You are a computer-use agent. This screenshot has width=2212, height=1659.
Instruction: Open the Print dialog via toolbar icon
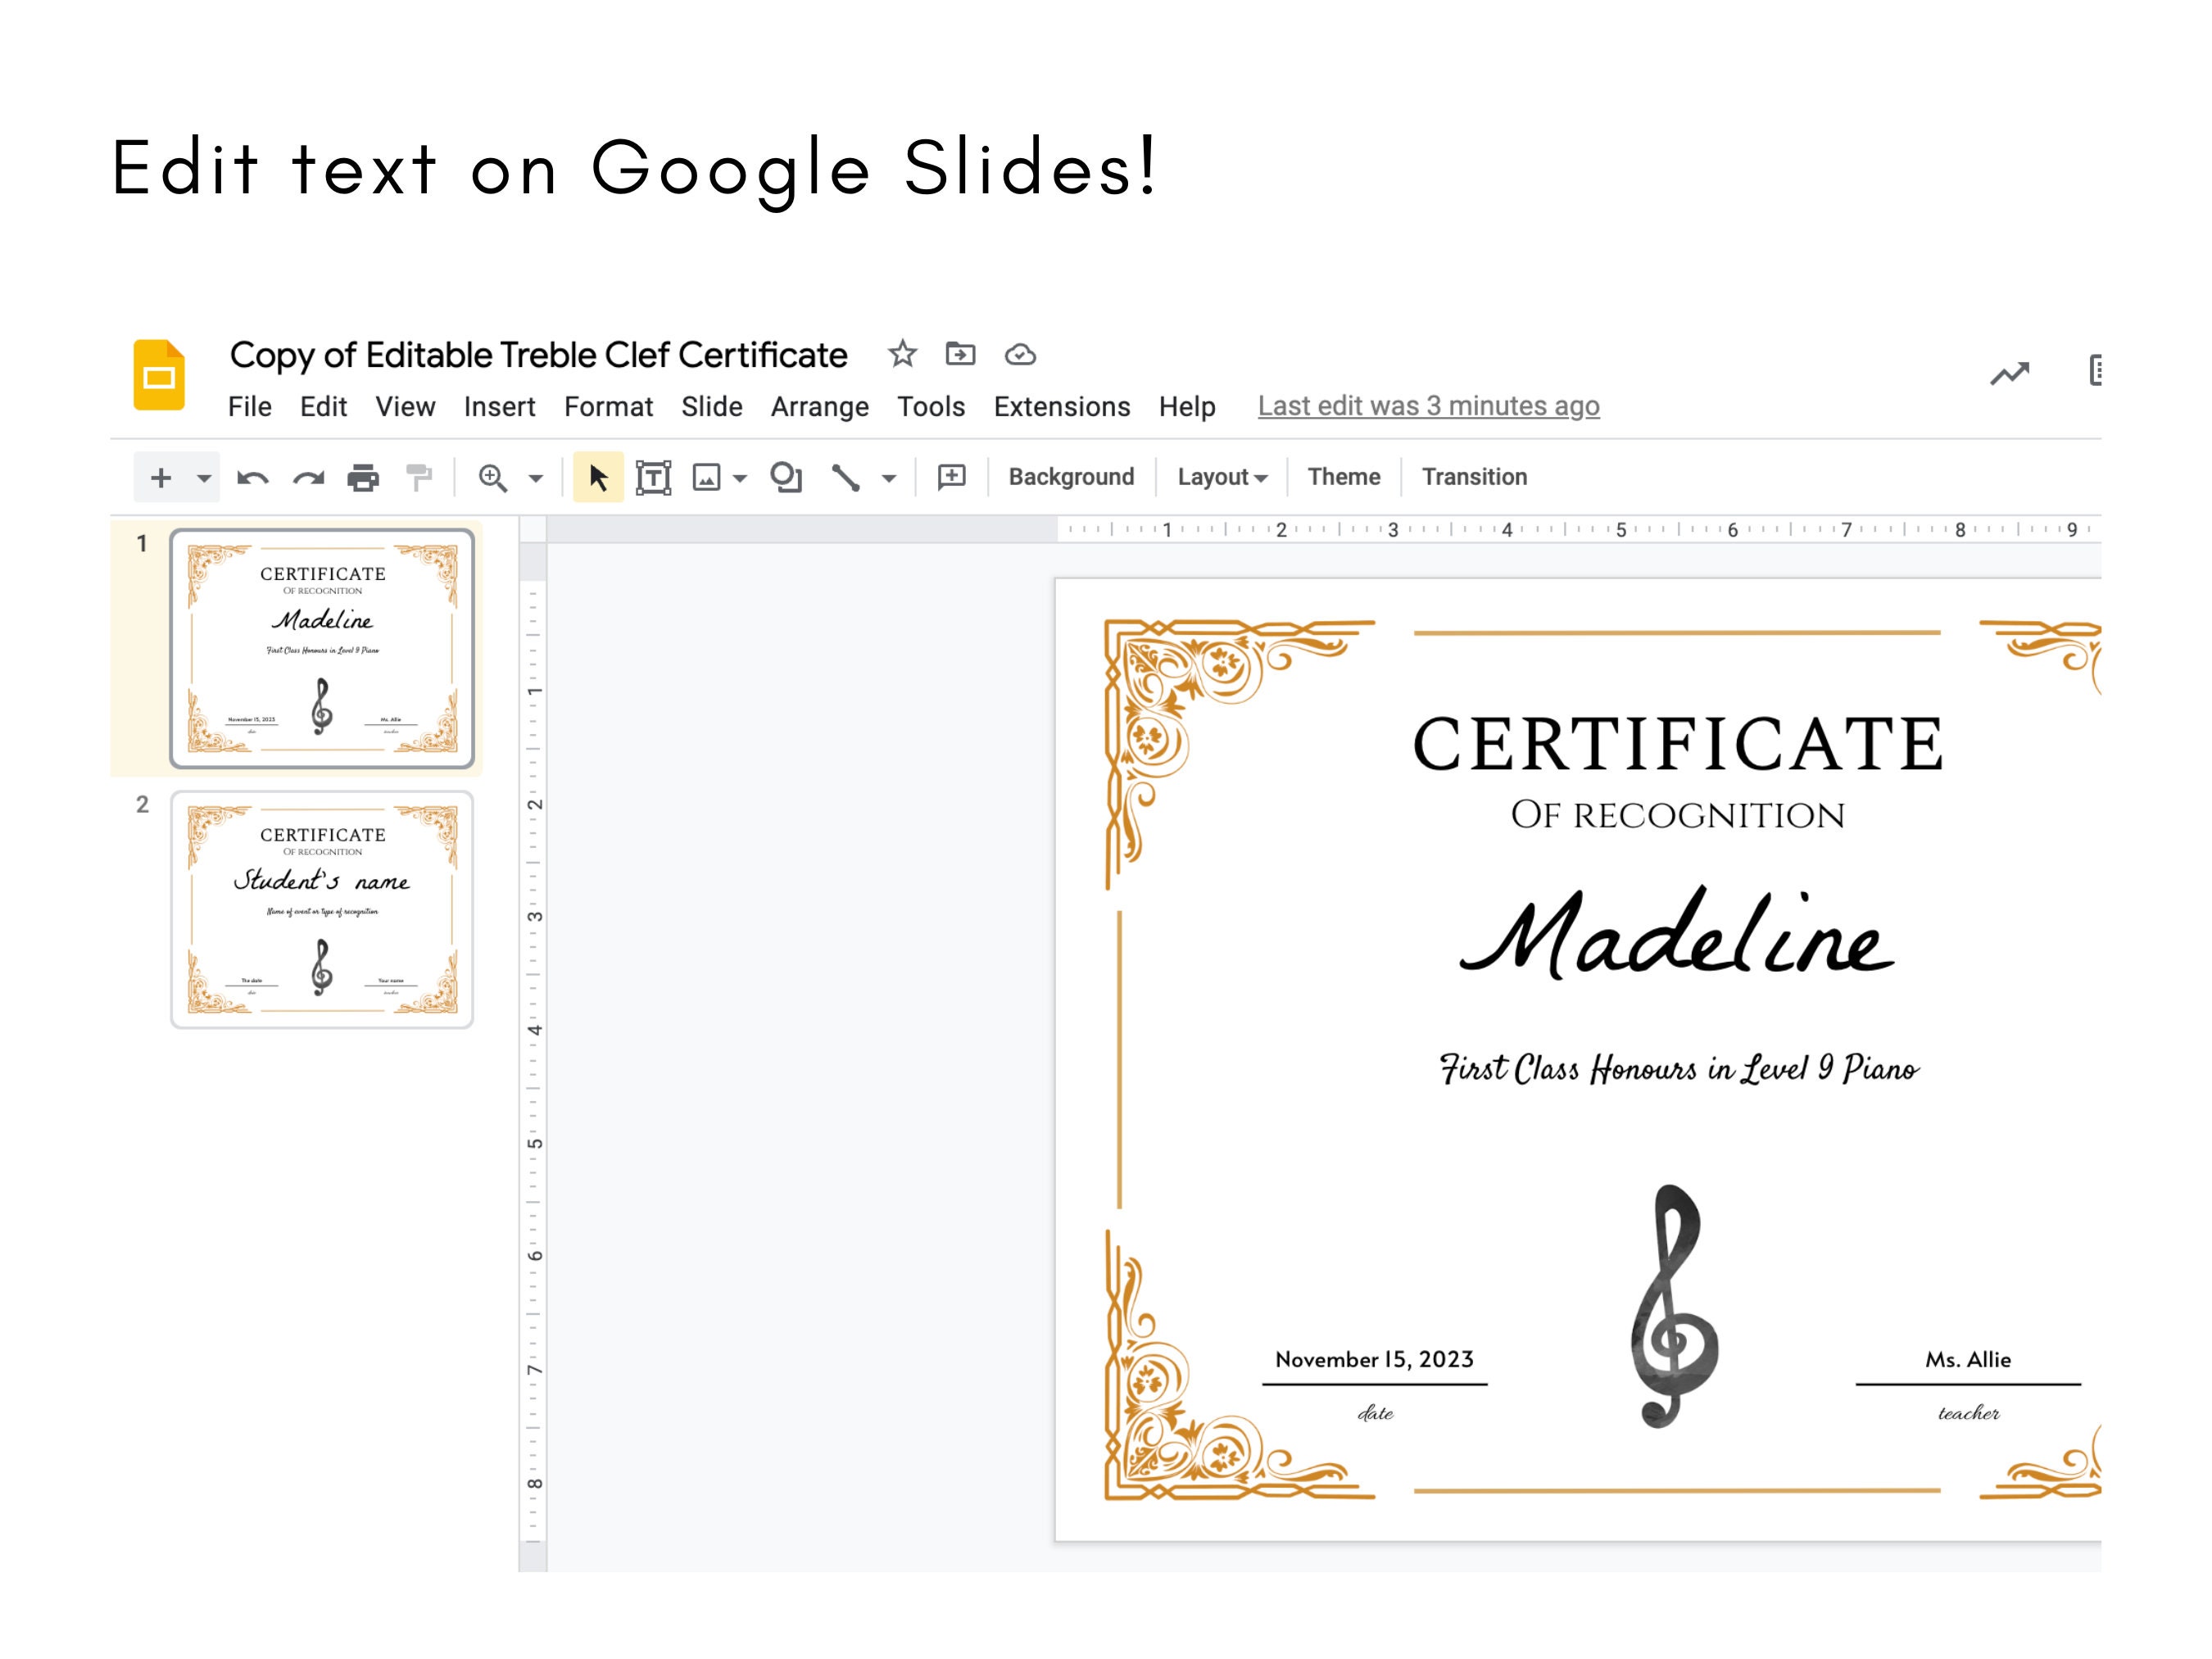pos(364,477)
